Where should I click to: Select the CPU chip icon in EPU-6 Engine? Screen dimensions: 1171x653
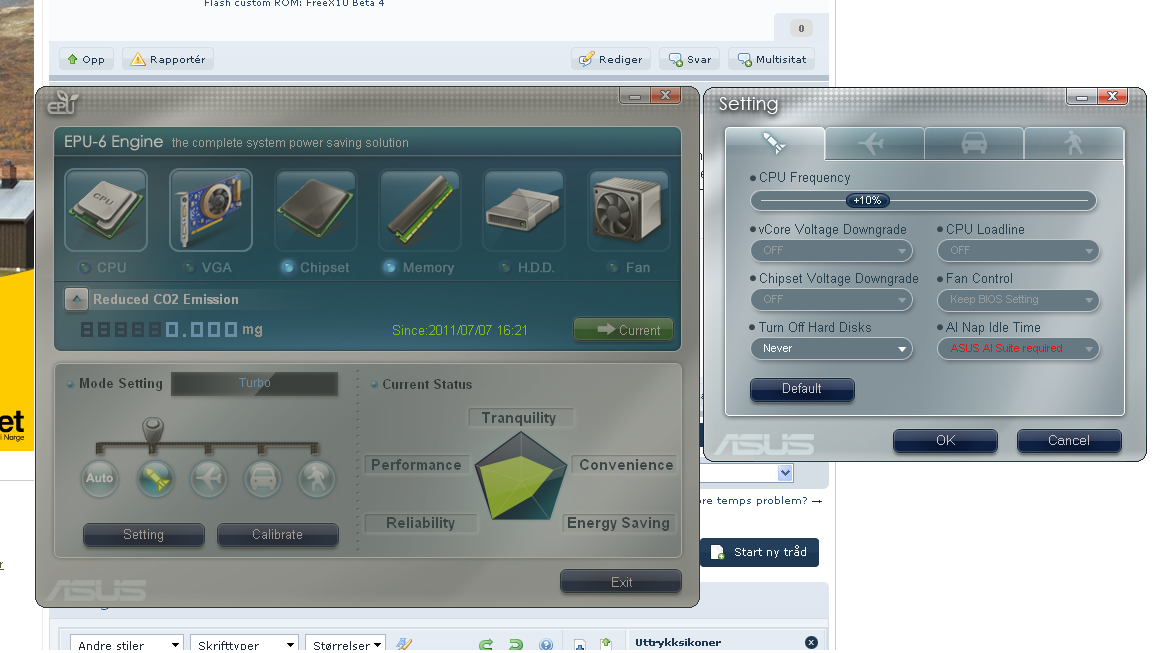pyautogui.click(x=106, y=210)
